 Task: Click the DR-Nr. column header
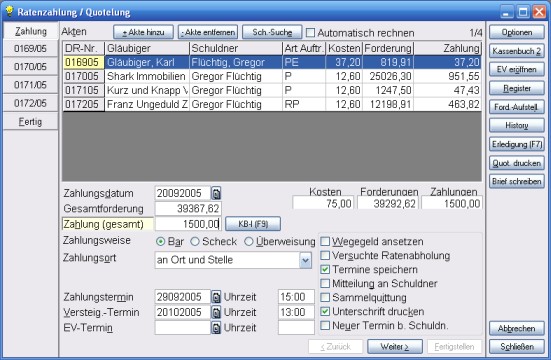tap(84, 48)
